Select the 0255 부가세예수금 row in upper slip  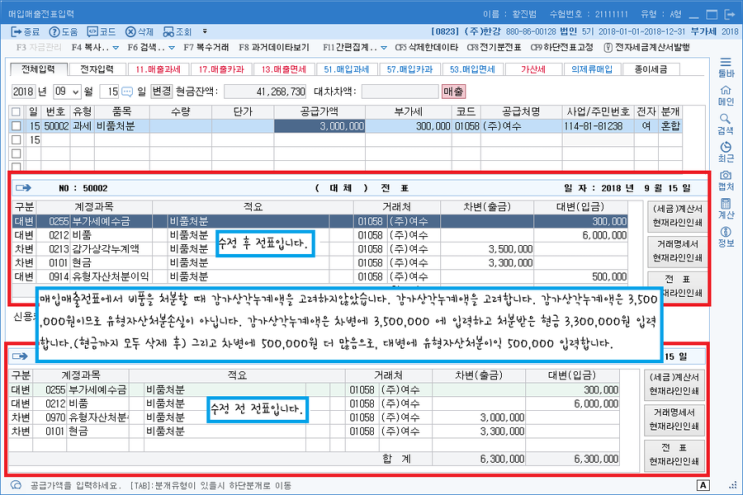point(320,221)
